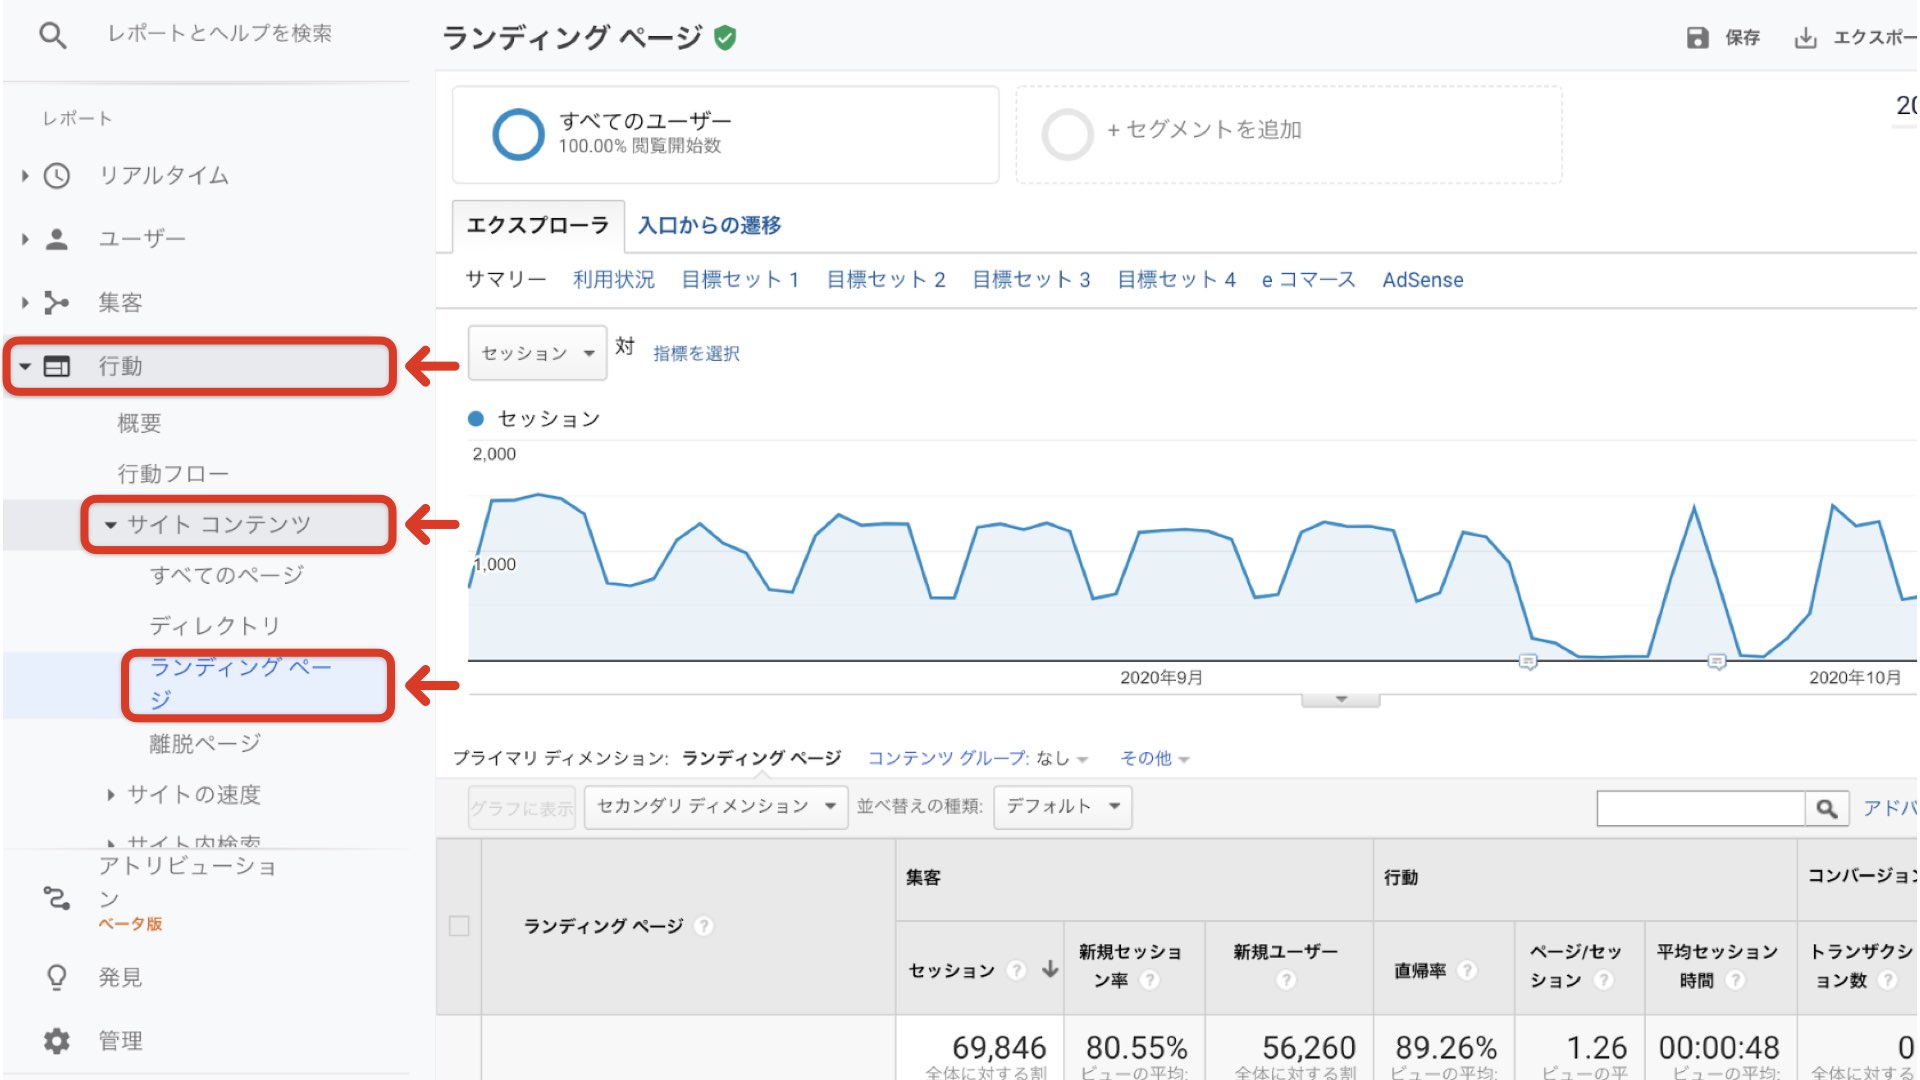1920x1080 pixels.
Task: Click the レポートとヘルプを検索 search field
Action: coord(220,34)
